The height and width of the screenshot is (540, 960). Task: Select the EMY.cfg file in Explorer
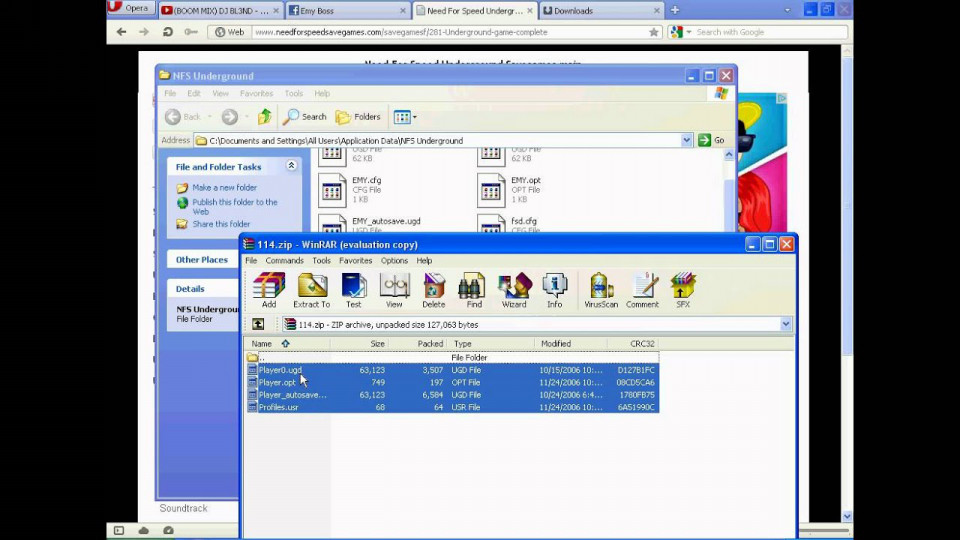click(x=351, y=190)
